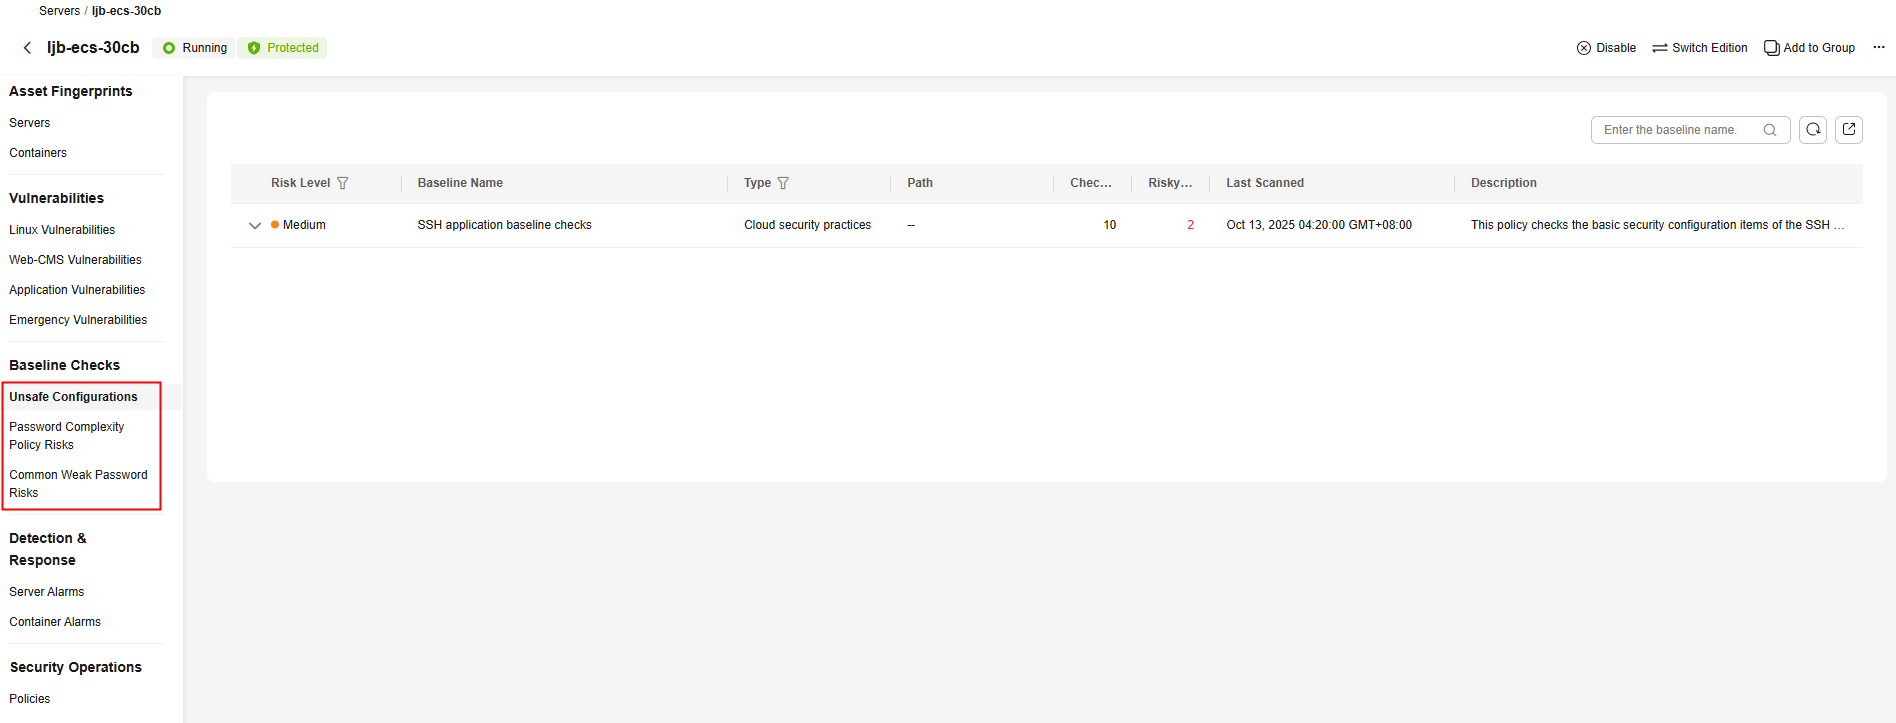Open the three-dot more actions menu

click(x=1879, y=48)
